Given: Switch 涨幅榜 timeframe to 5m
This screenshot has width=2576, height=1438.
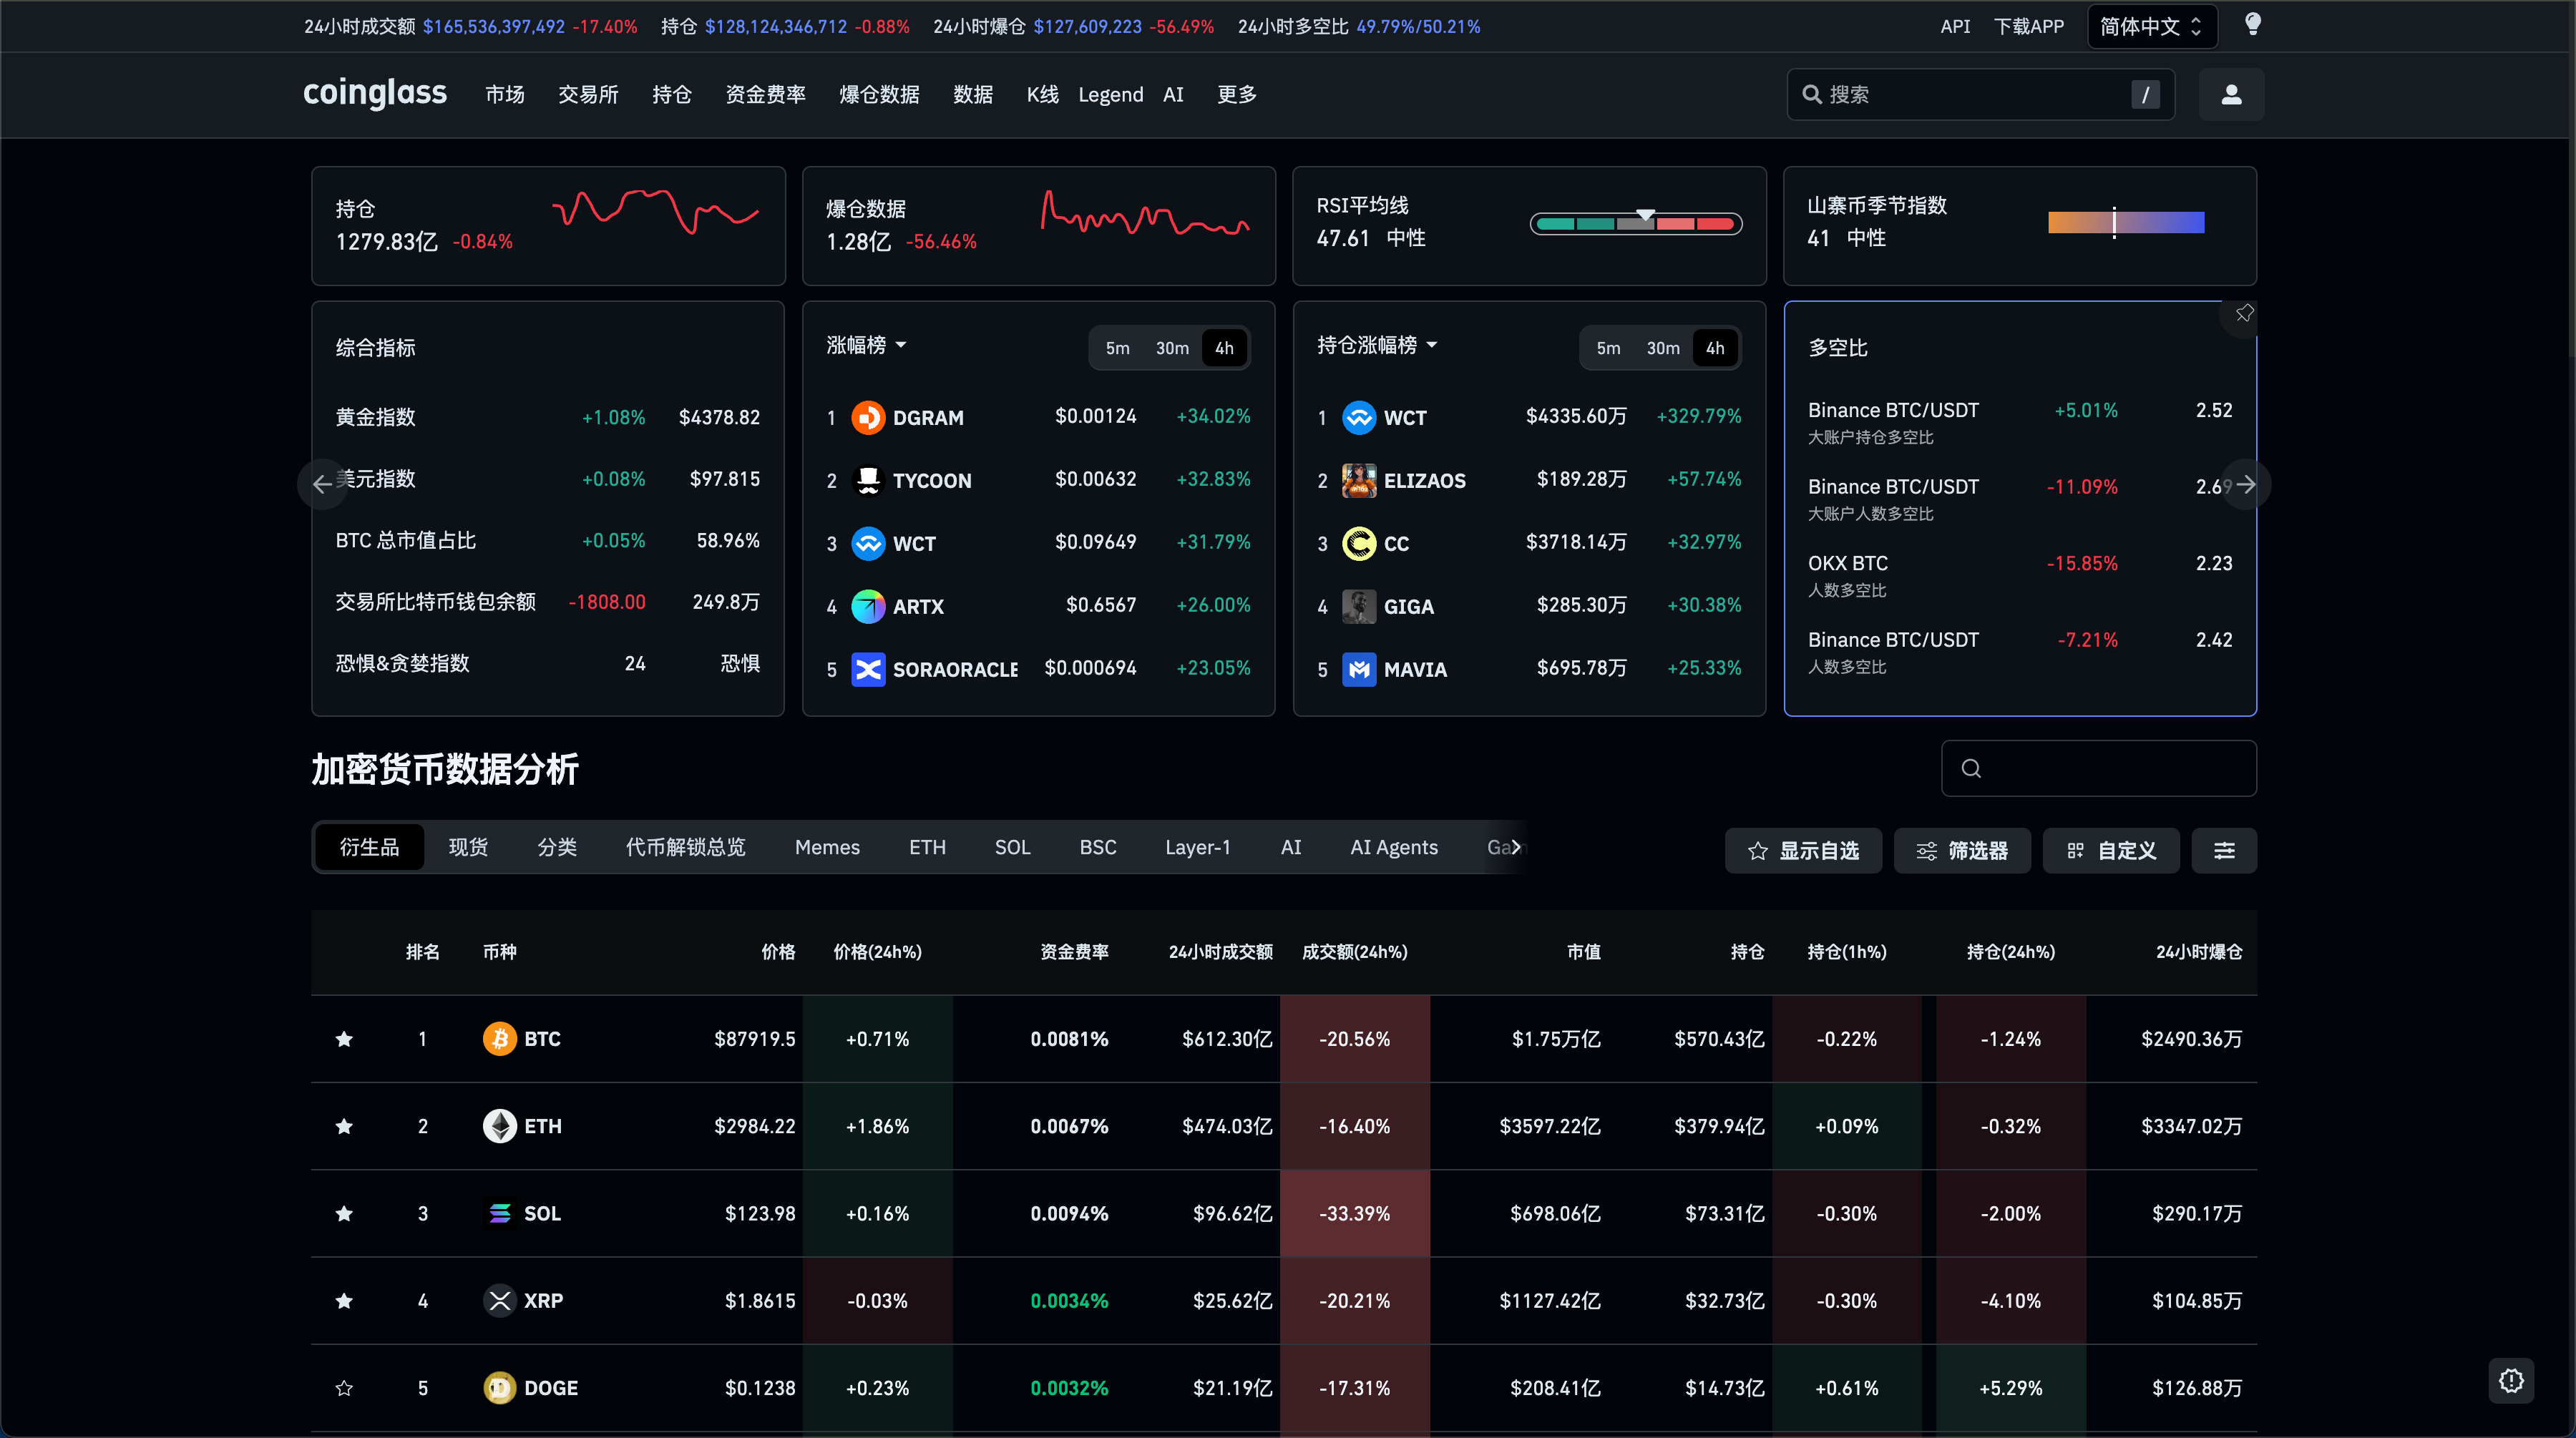Looking at the screenshot, I should point(1117,348).
